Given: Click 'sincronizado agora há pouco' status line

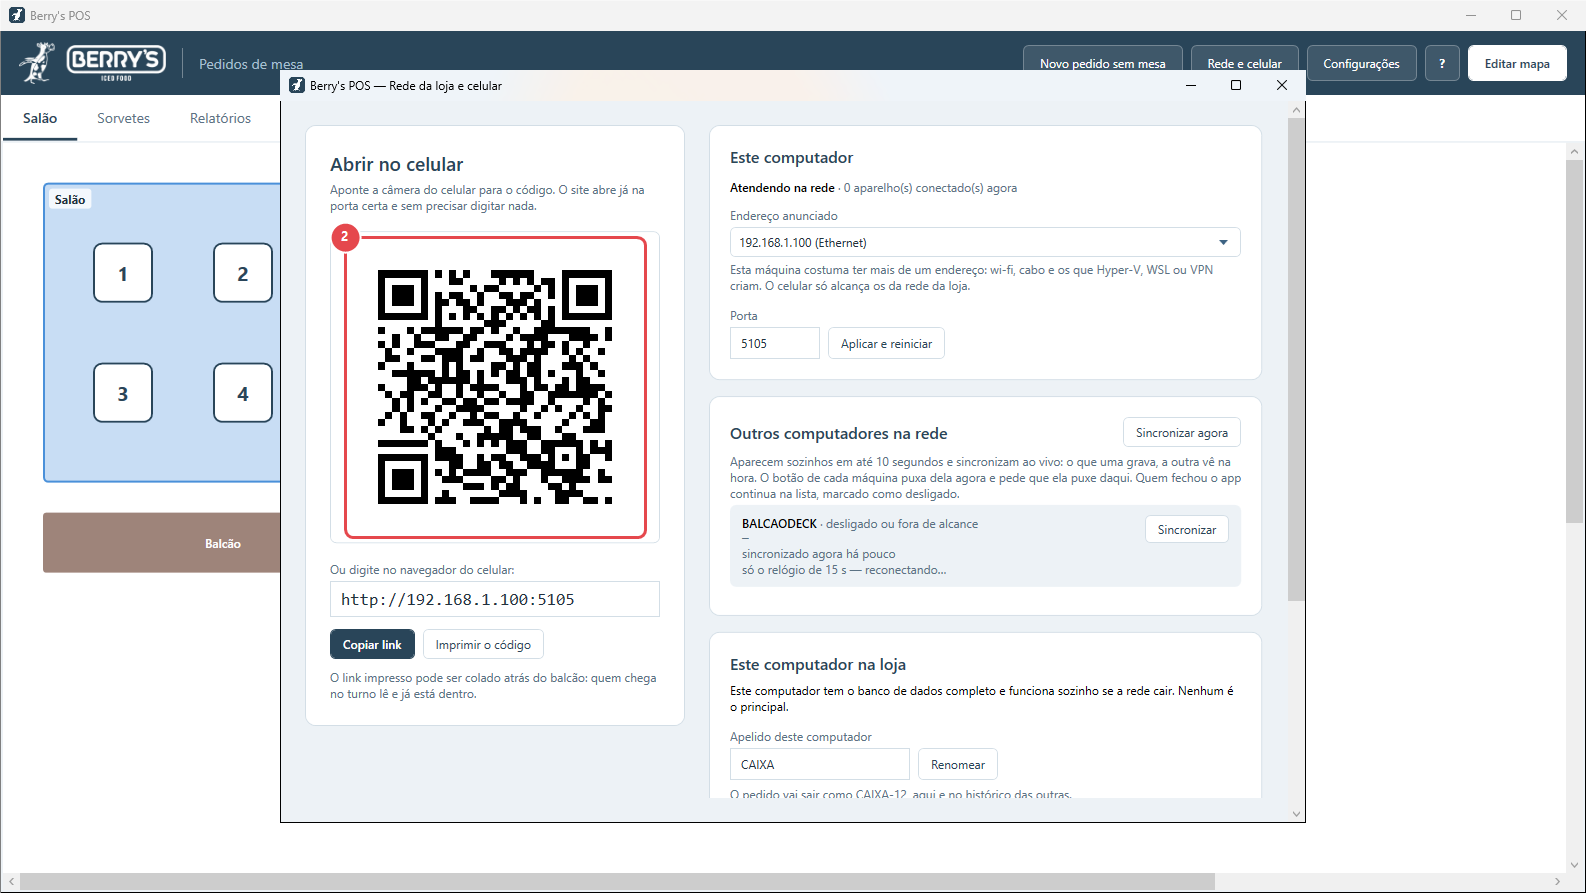Looking at the screenshot, I should pyautogui.click(x=819, y=553).
